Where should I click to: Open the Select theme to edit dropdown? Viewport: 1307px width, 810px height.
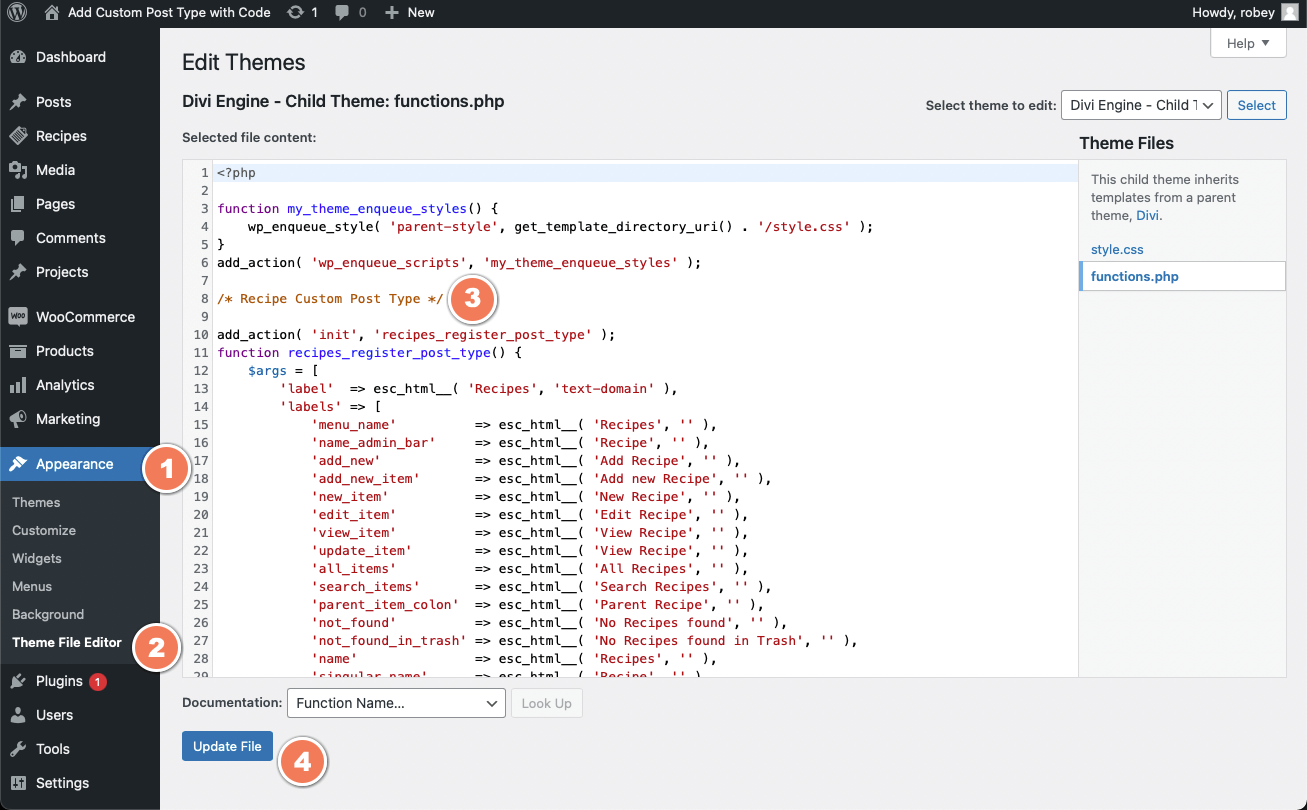coord(1141,105)
